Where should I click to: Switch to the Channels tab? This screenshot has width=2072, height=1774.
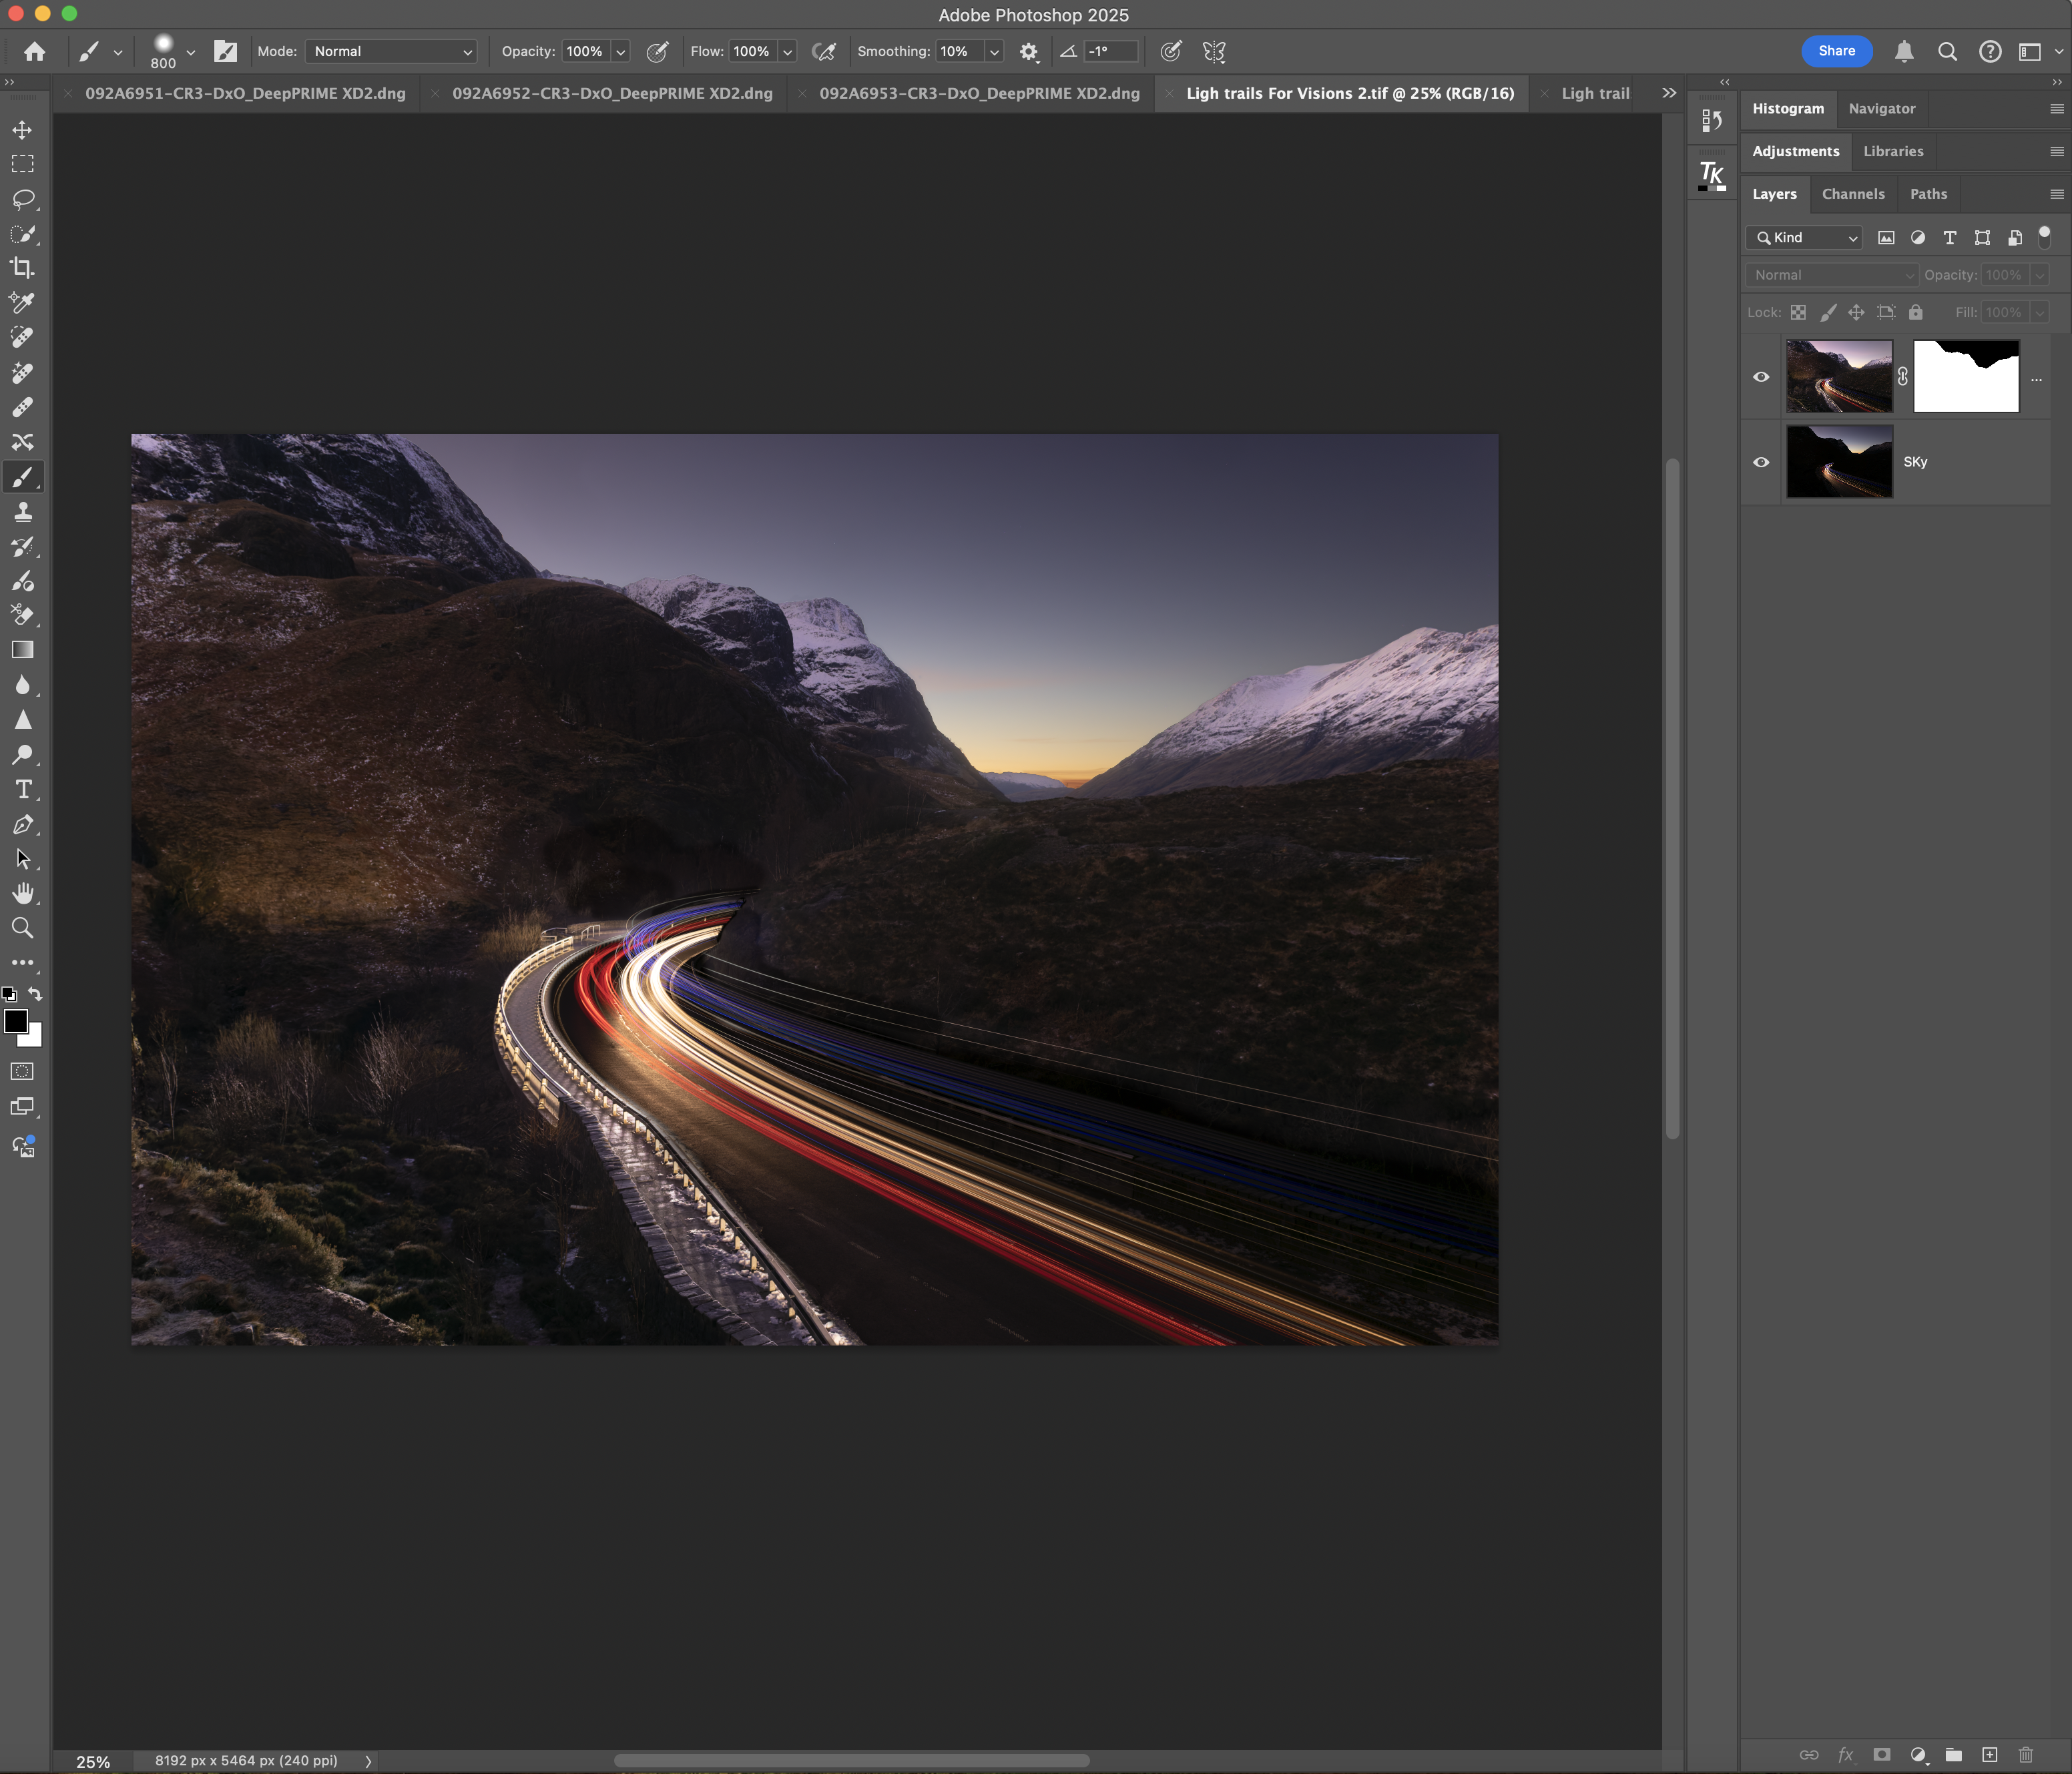click(1852, 194)
